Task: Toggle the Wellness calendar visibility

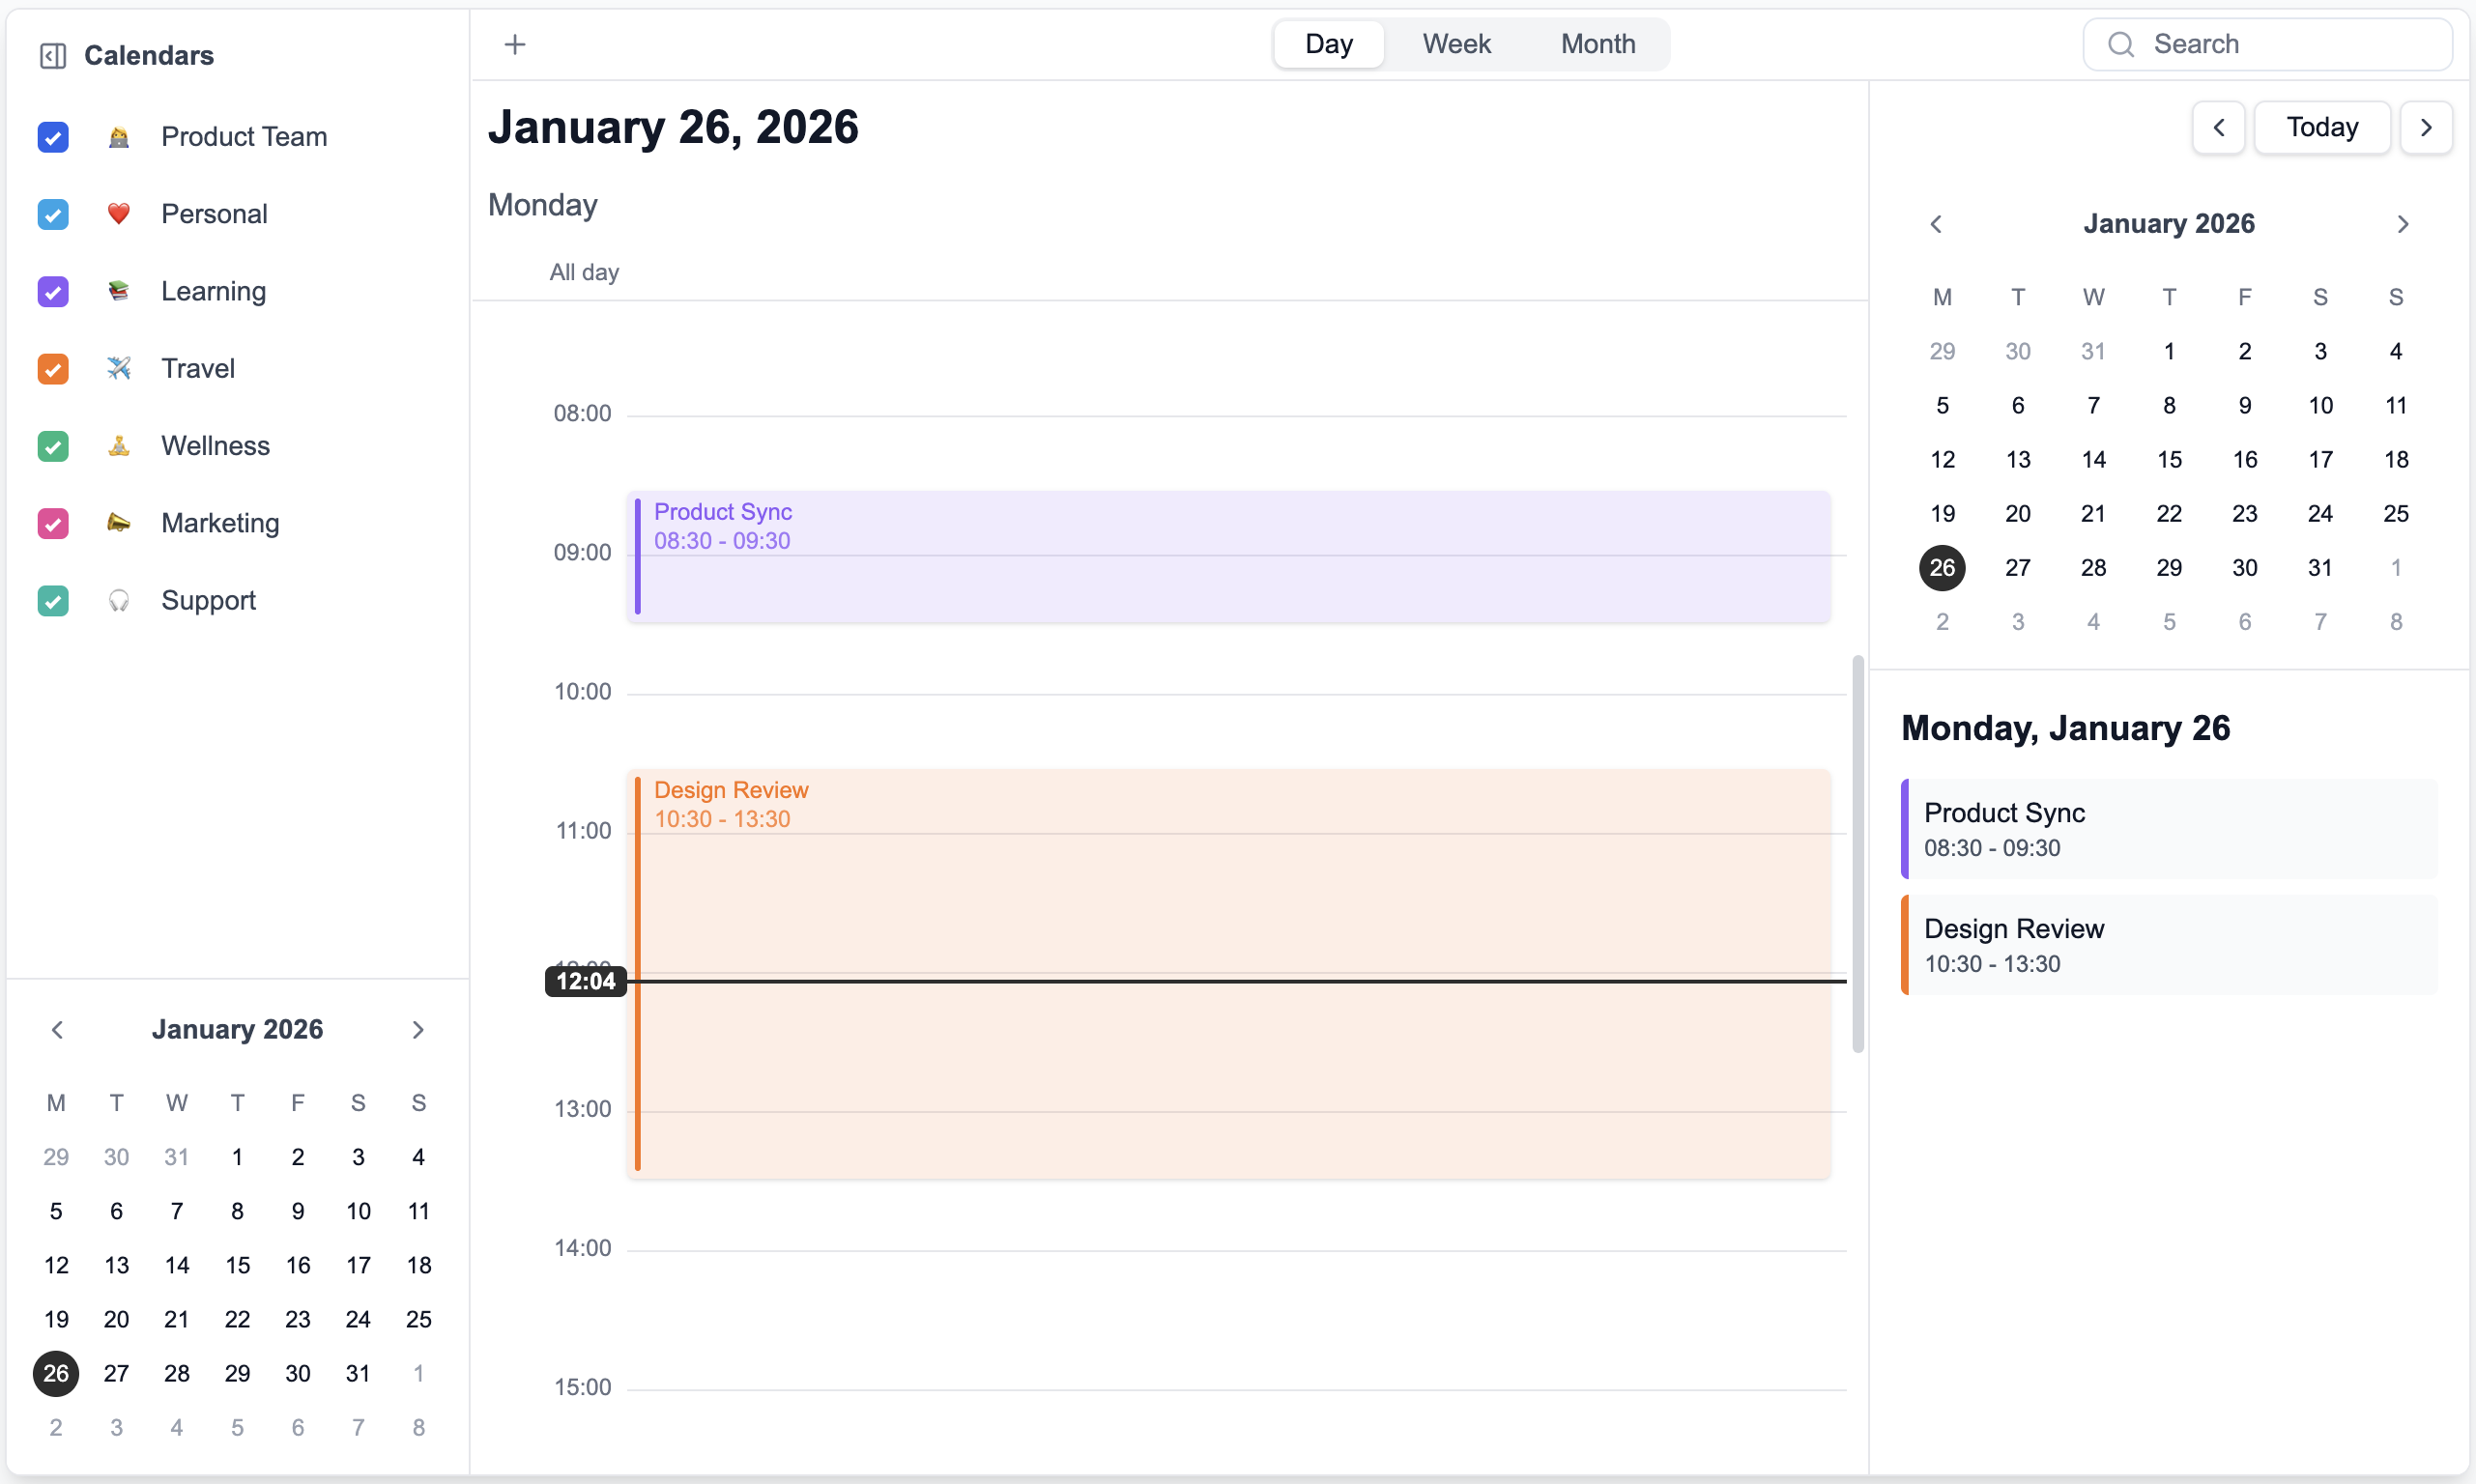Action: (x=53, y=446)
